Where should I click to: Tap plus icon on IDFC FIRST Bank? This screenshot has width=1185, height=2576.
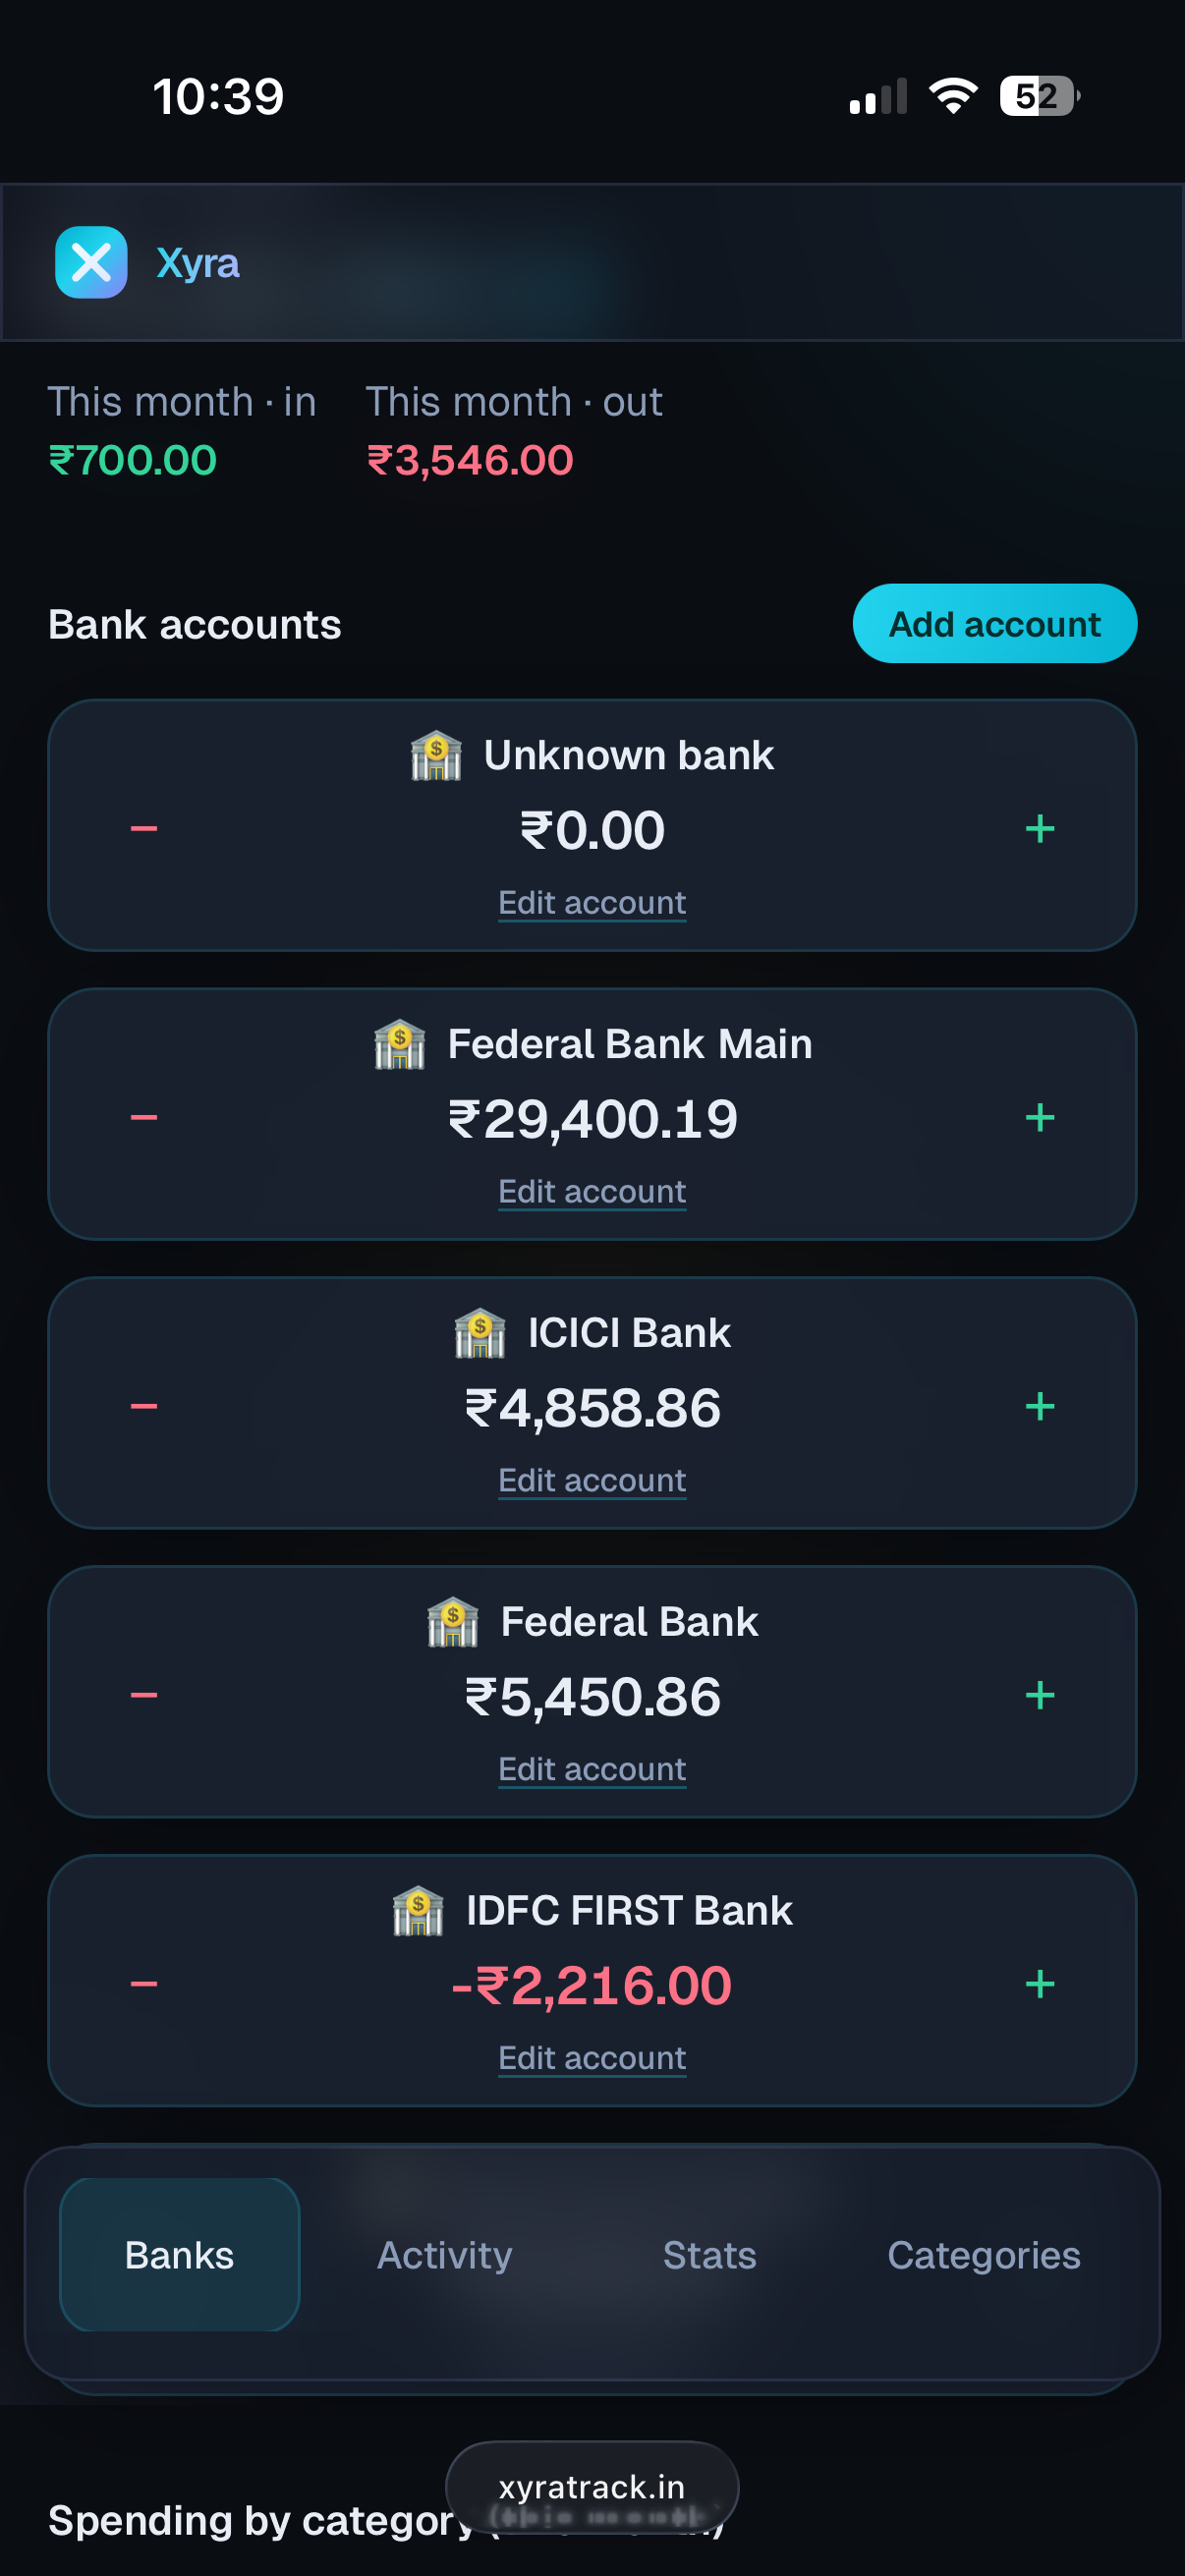point(1040,1984)
